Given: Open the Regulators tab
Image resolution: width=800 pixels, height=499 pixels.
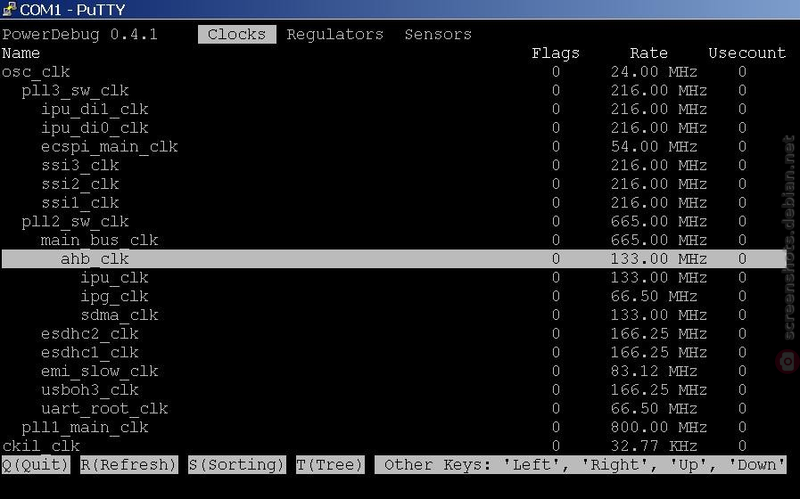Looking at the screenshot, I should point(335,34).
